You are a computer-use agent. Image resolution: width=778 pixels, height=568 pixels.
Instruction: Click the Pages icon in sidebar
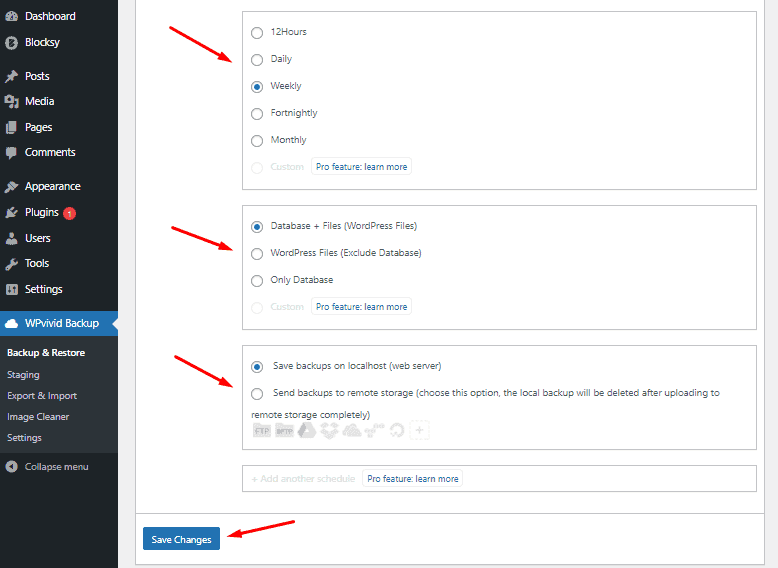[x=11, y=127]
